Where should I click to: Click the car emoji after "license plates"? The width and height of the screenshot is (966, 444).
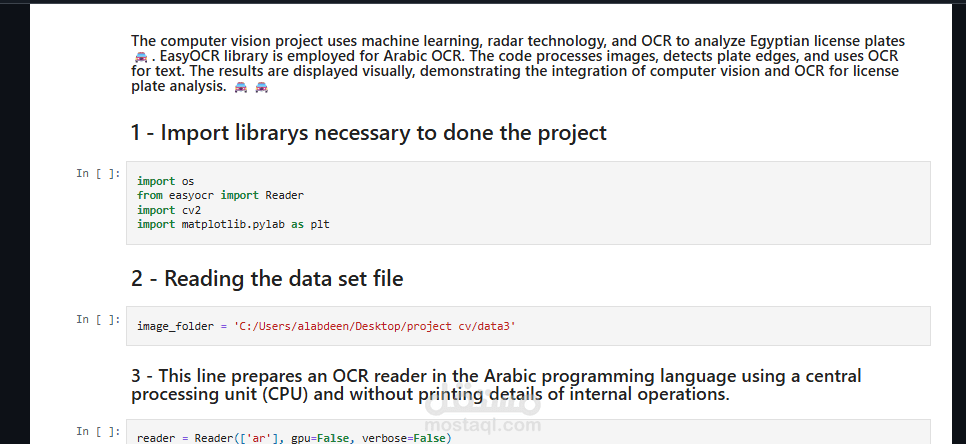point(140,57)
